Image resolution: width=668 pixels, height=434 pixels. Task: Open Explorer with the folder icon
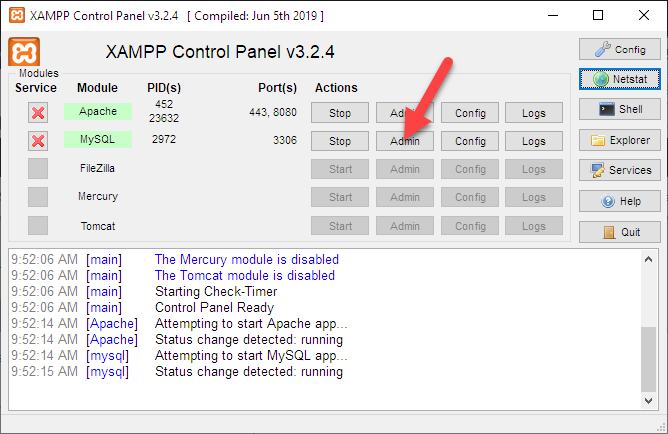(x=619, y=140)
